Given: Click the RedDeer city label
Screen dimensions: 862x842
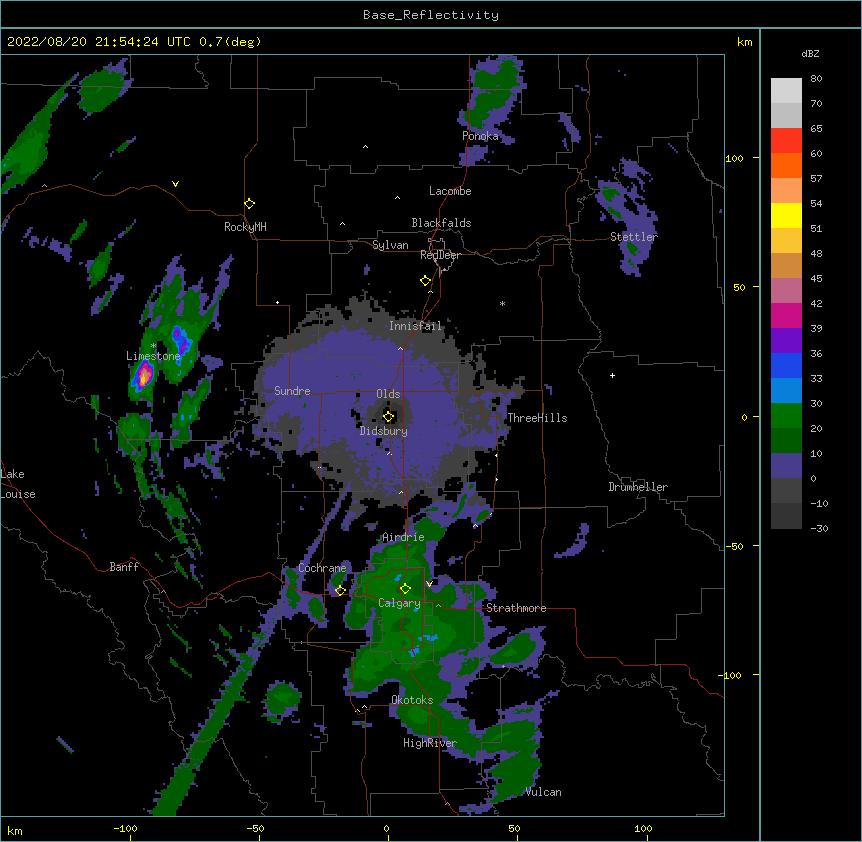Looking at the screenshot, I should (x=440, y=255).
